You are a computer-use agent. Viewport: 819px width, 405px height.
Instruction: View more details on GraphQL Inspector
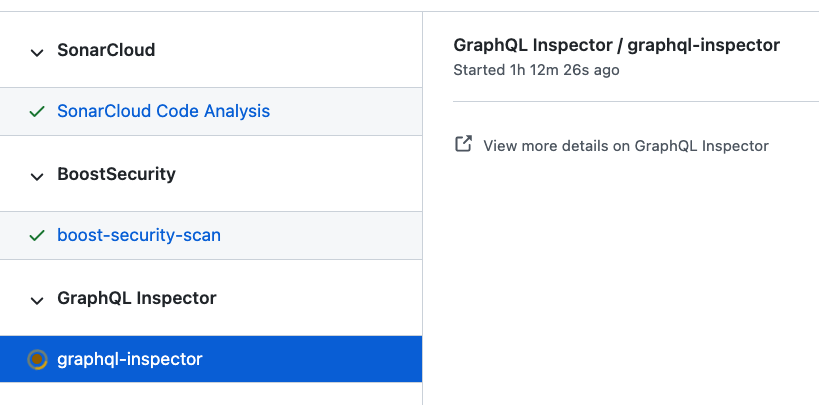point(625,146)
